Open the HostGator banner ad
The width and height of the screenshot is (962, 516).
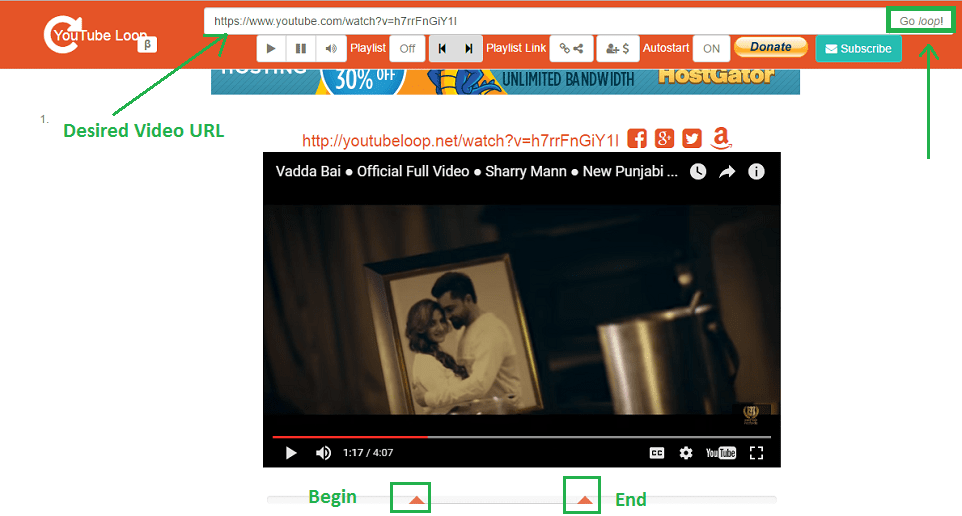click(505, 81)
